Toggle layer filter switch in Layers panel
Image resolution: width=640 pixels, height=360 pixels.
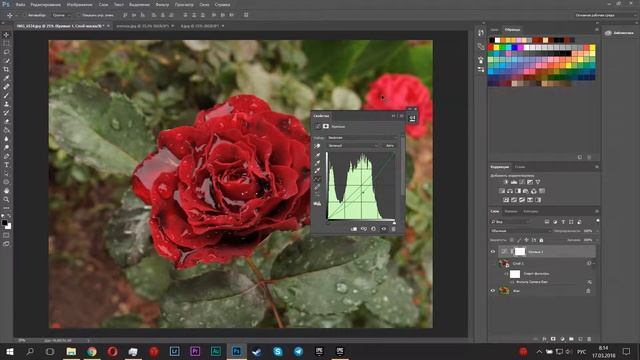point(598,221)
